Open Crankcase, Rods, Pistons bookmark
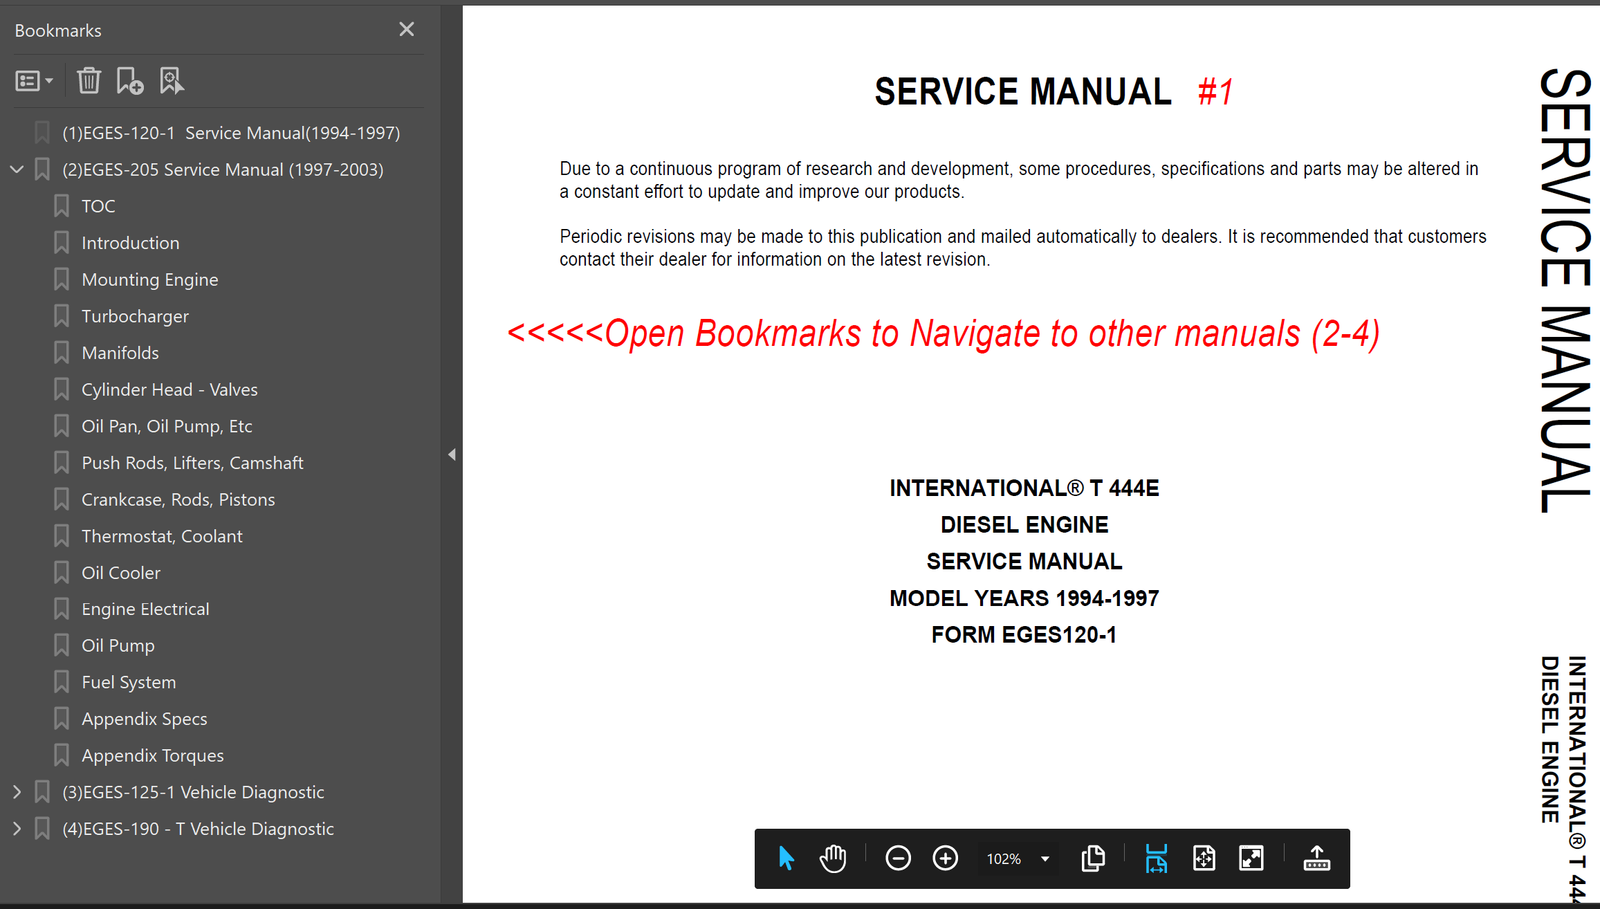Screen dimensions: 1600x909 [x=178, y=500]
